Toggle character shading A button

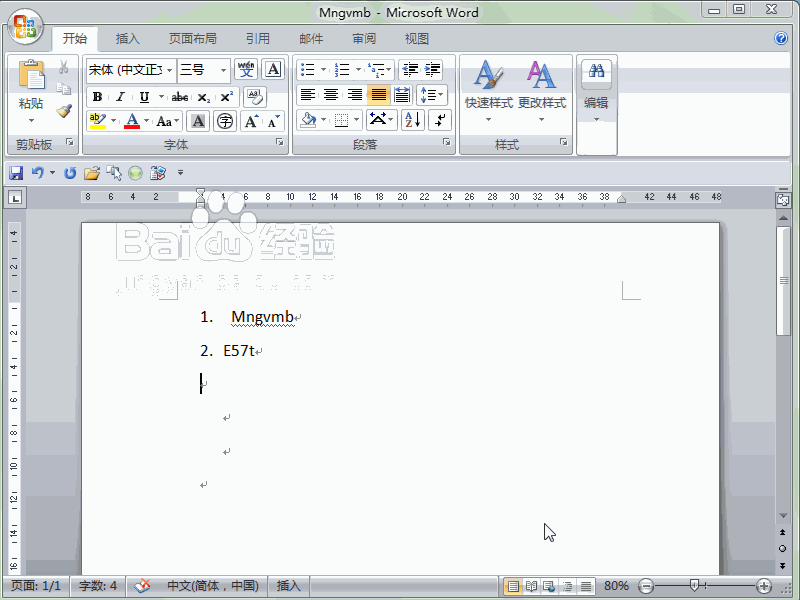[198, 121]
